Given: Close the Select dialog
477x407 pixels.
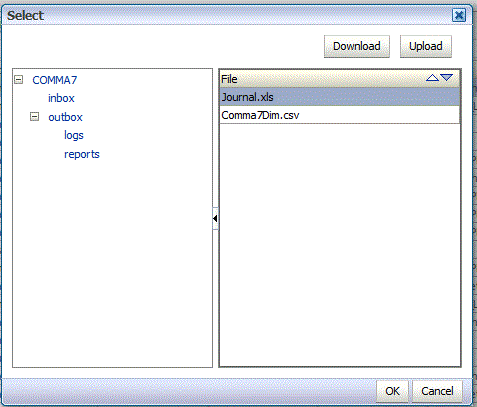Looking at the screenshot, I should [x=459, y=15].
